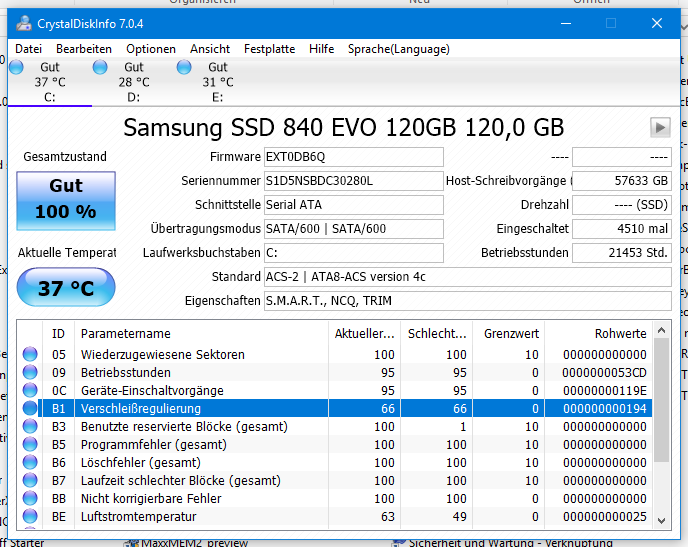Select row Benutzte reservierte Blöcke (gesamt)
688x547 pixels.
click(x=335, y=426)
